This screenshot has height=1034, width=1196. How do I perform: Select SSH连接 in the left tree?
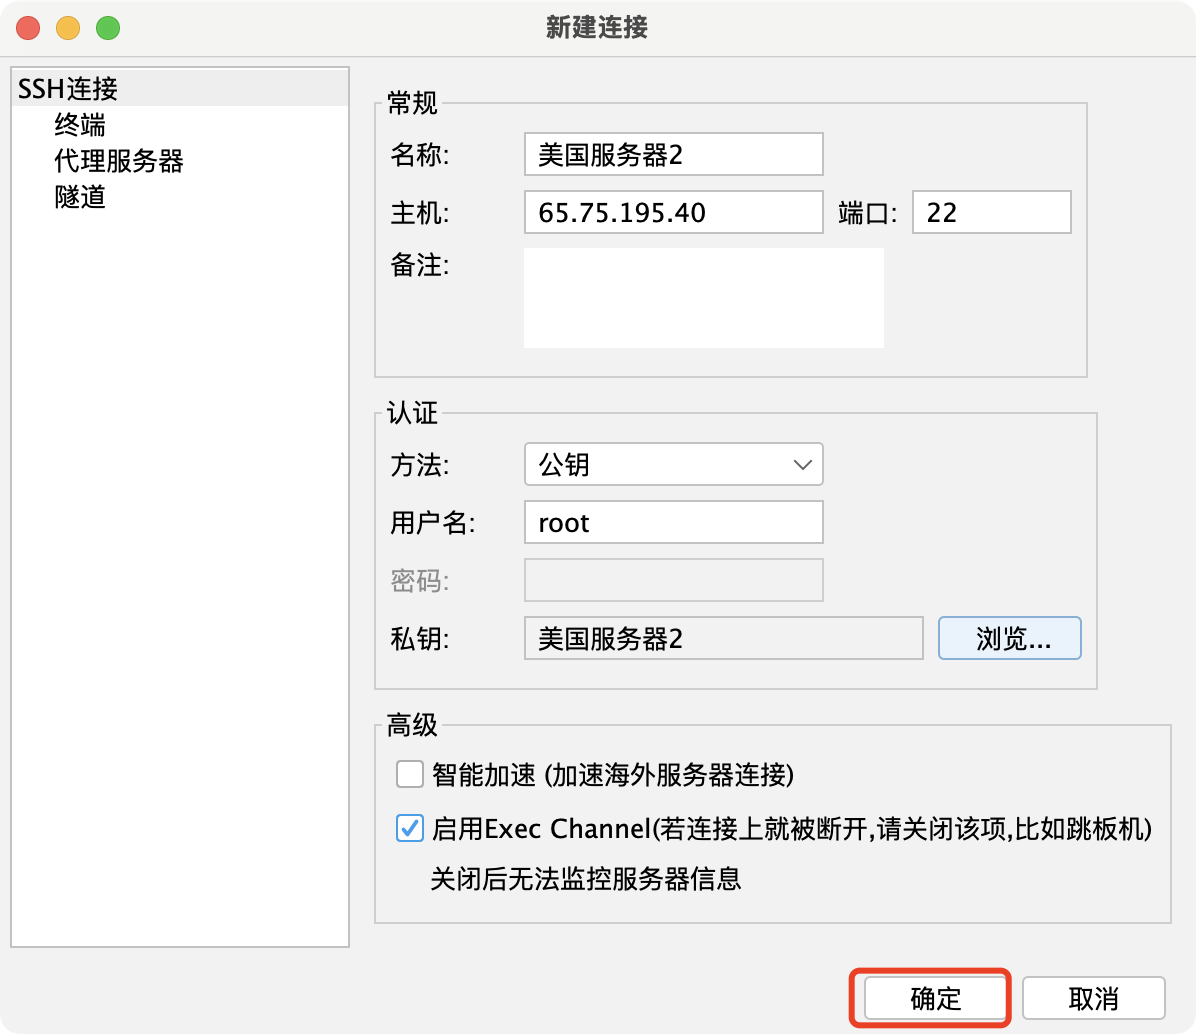tap(180, 88)
